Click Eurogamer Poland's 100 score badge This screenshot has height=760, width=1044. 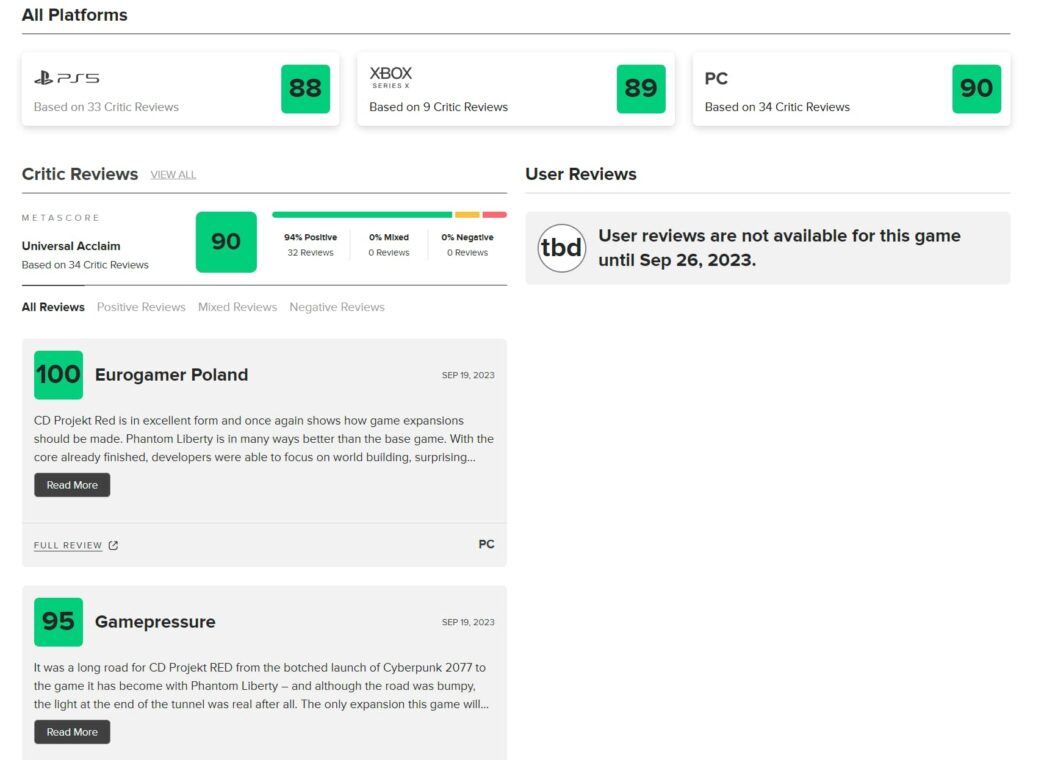pos(59,375)
